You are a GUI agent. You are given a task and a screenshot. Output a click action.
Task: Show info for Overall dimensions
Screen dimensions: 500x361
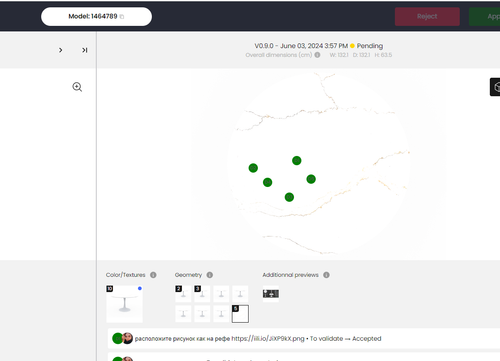317,55
